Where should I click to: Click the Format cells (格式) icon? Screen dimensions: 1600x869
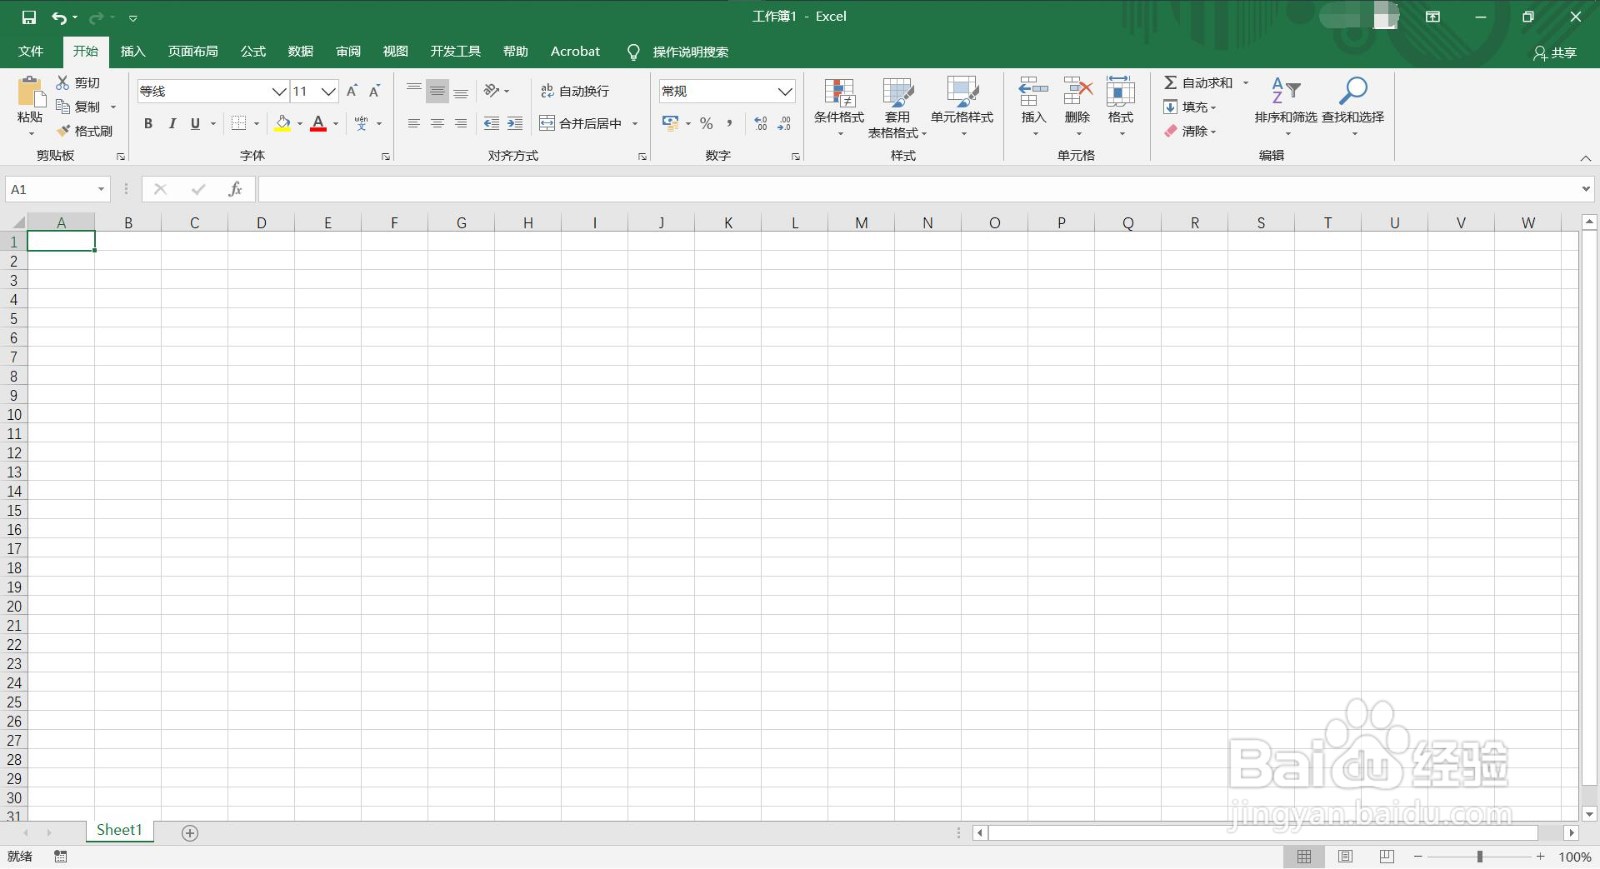(x=1120, y=92)
